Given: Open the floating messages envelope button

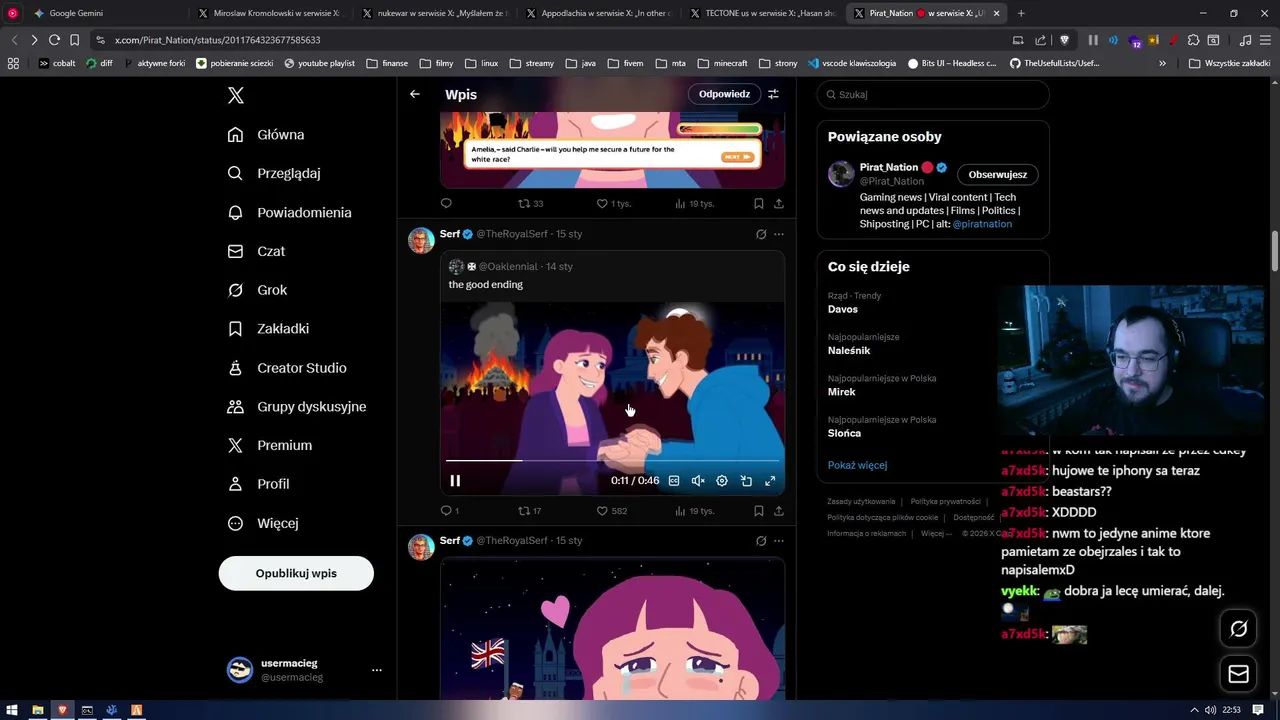Looking at the screenshot, I should [x=1239, y=674].
